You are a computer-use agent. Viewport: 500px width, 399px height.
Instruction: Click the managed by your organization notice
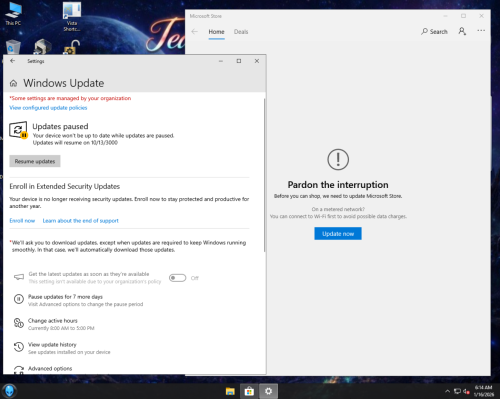pyautogui.click(x=70, y=98)
